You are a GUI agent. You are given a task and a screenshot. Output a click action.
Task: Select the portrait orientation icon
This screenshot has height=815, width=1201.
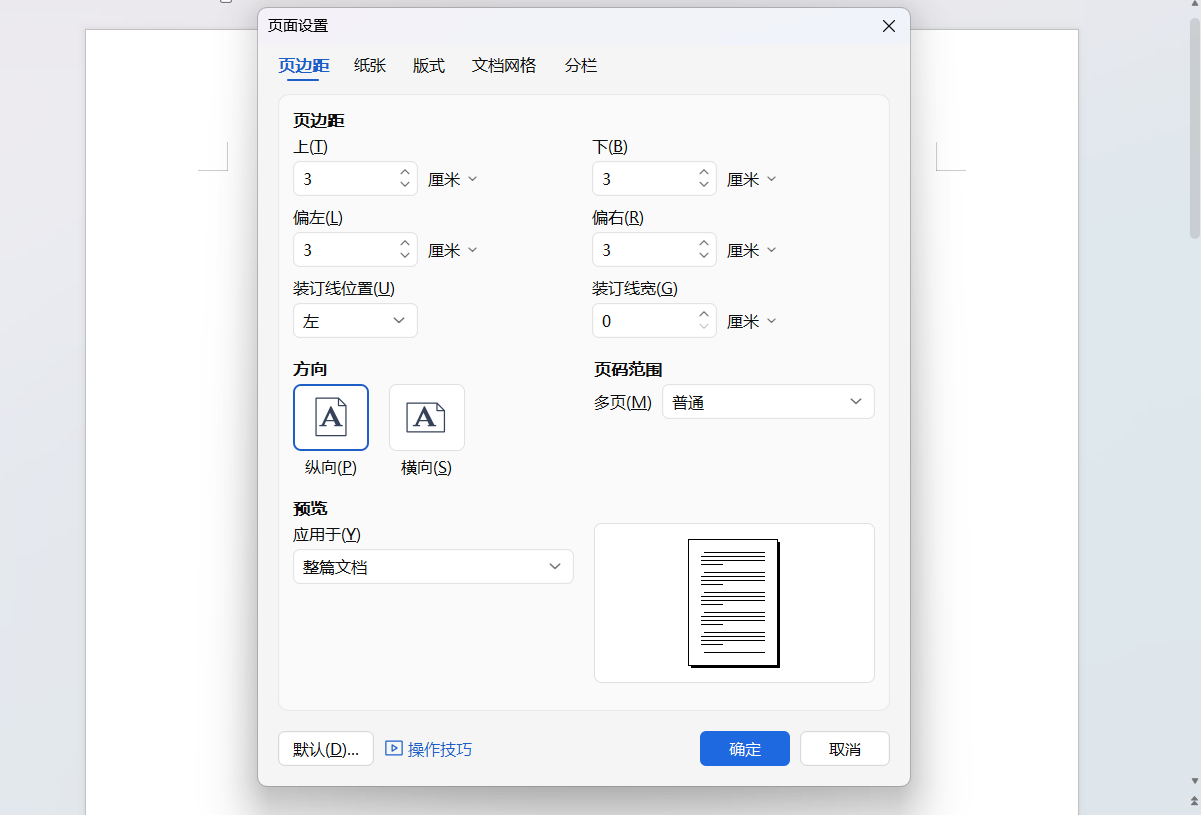[x=330, y=417]
